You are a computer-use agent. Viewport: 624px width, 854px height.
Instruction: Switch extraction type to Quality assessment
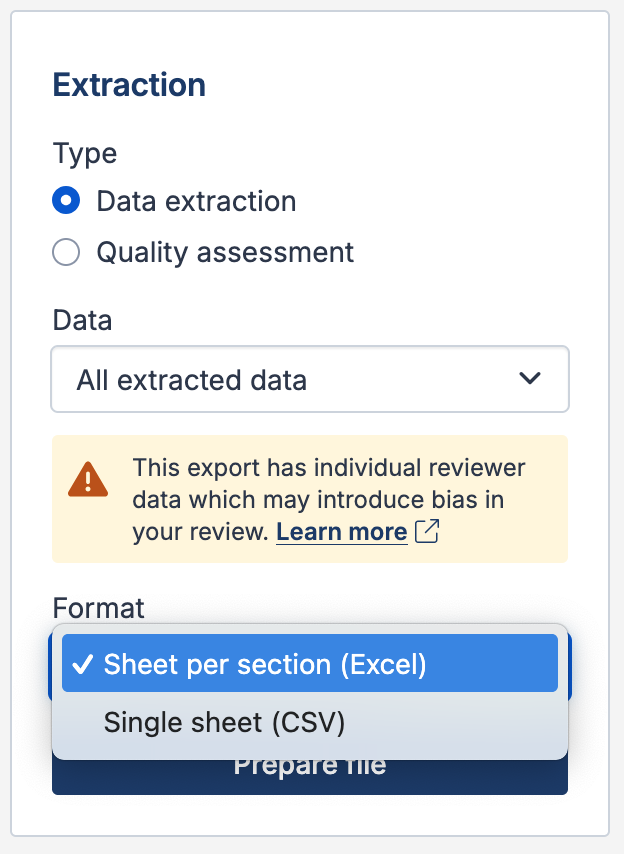pos(65,252)
